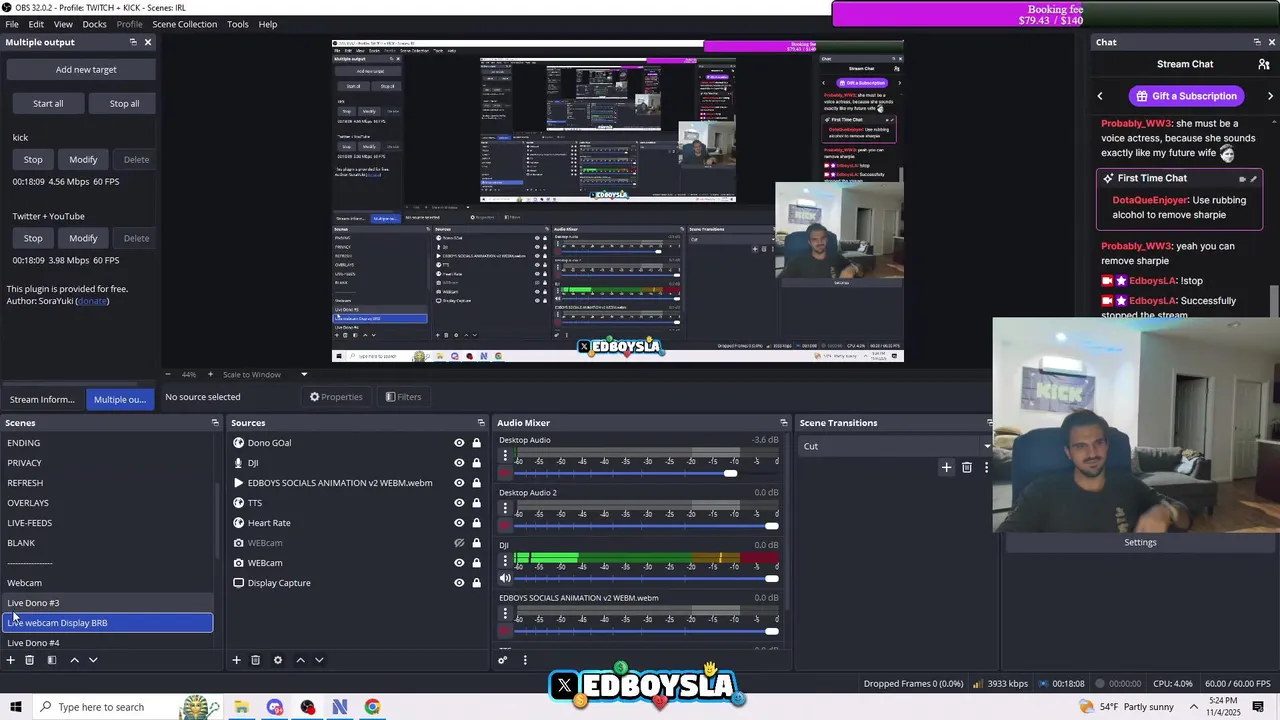This screenshot has width=1280, height=720.
Task: Move scene down with the down arrow
Action: coord(93,660)
